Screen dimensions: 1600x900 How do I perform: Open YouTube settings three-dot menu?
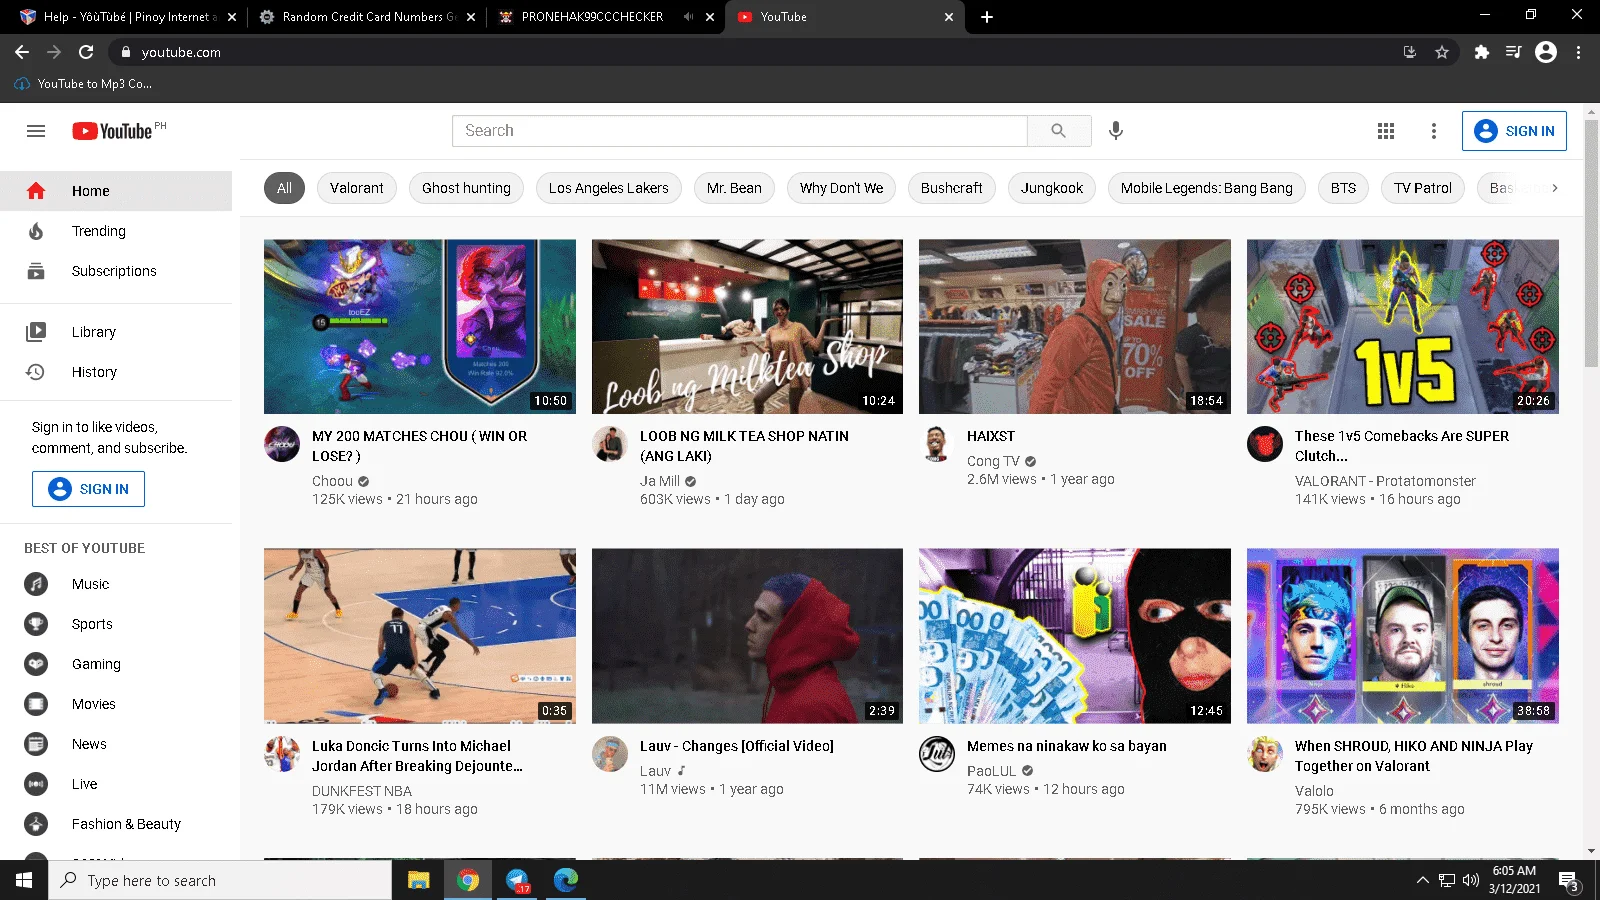click(1434, 131)
